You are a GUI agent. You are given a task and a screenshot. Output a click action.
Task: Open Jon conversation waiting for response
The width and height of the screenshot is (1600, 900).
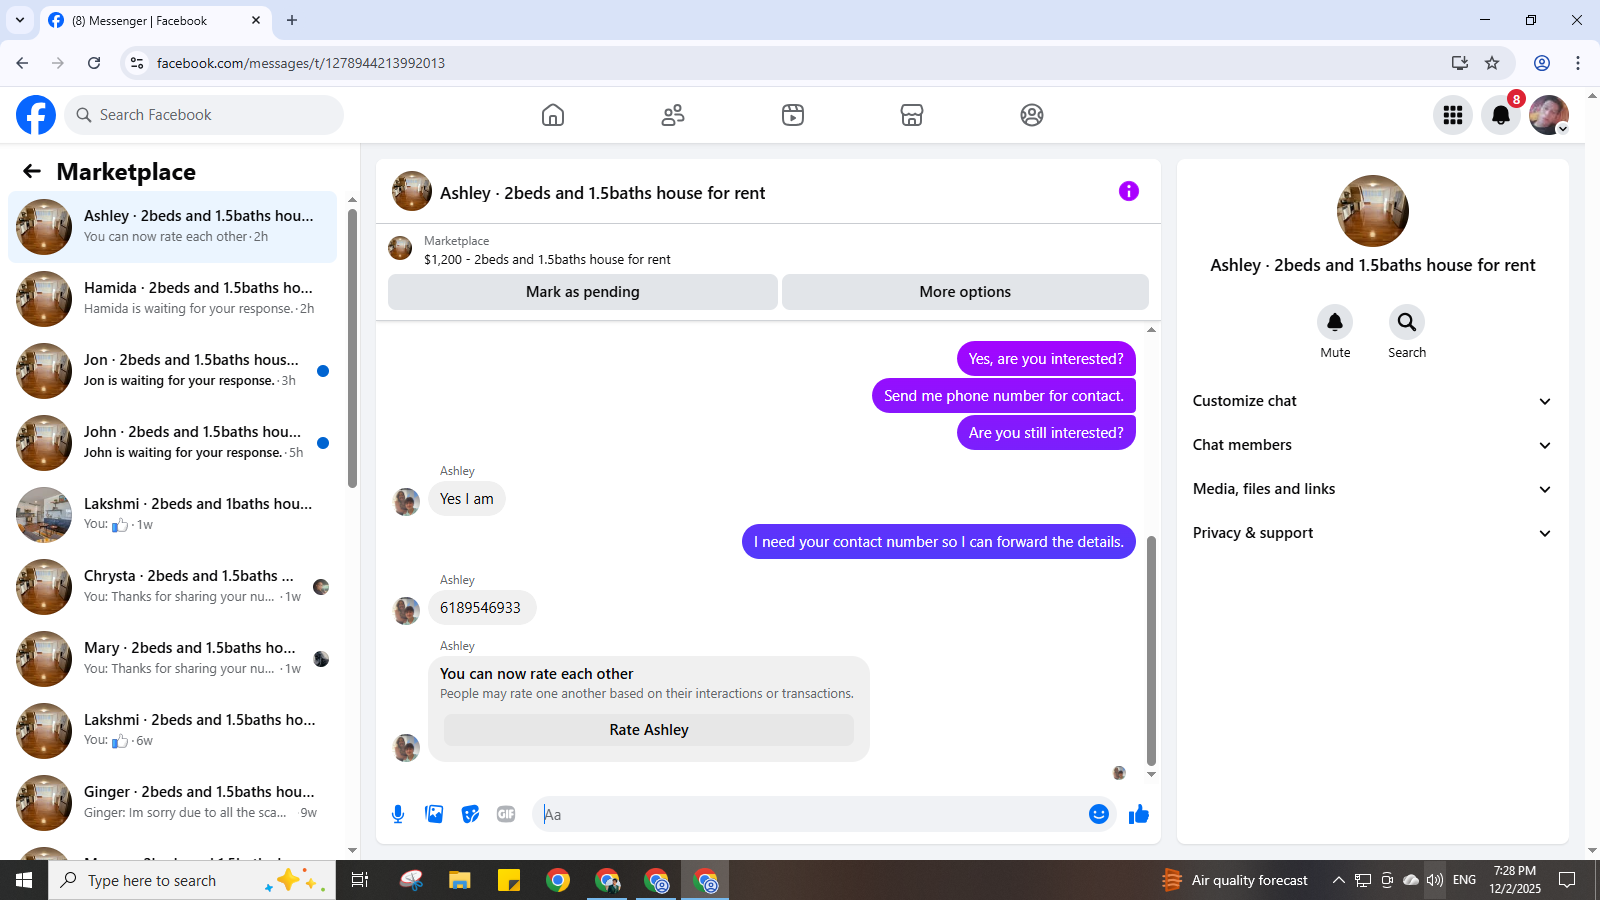(172, 371)
